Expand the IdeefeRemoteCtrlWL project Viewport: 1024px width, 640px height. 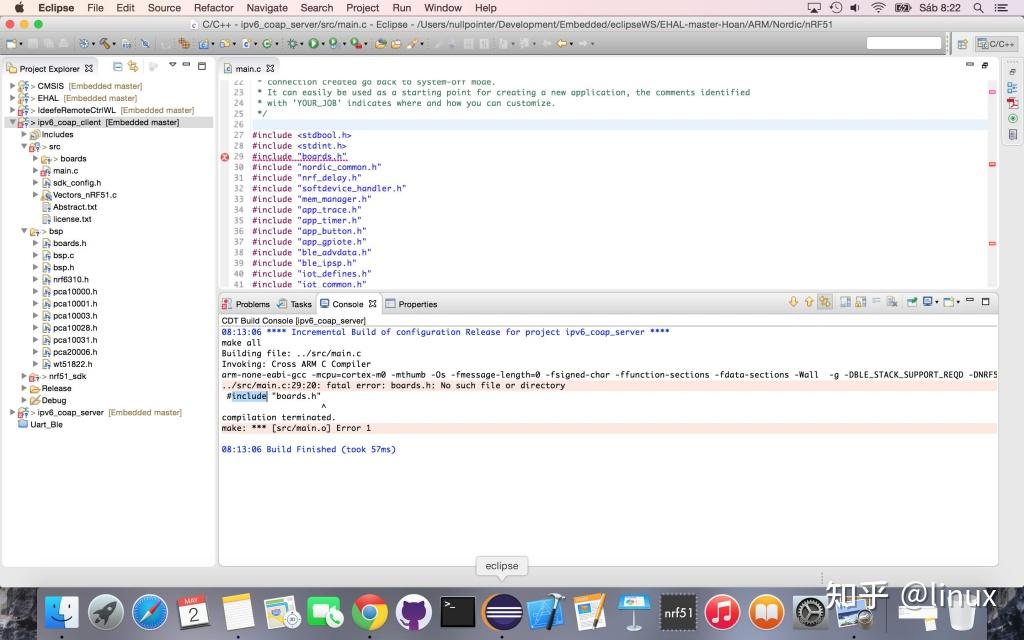(12, 110)
